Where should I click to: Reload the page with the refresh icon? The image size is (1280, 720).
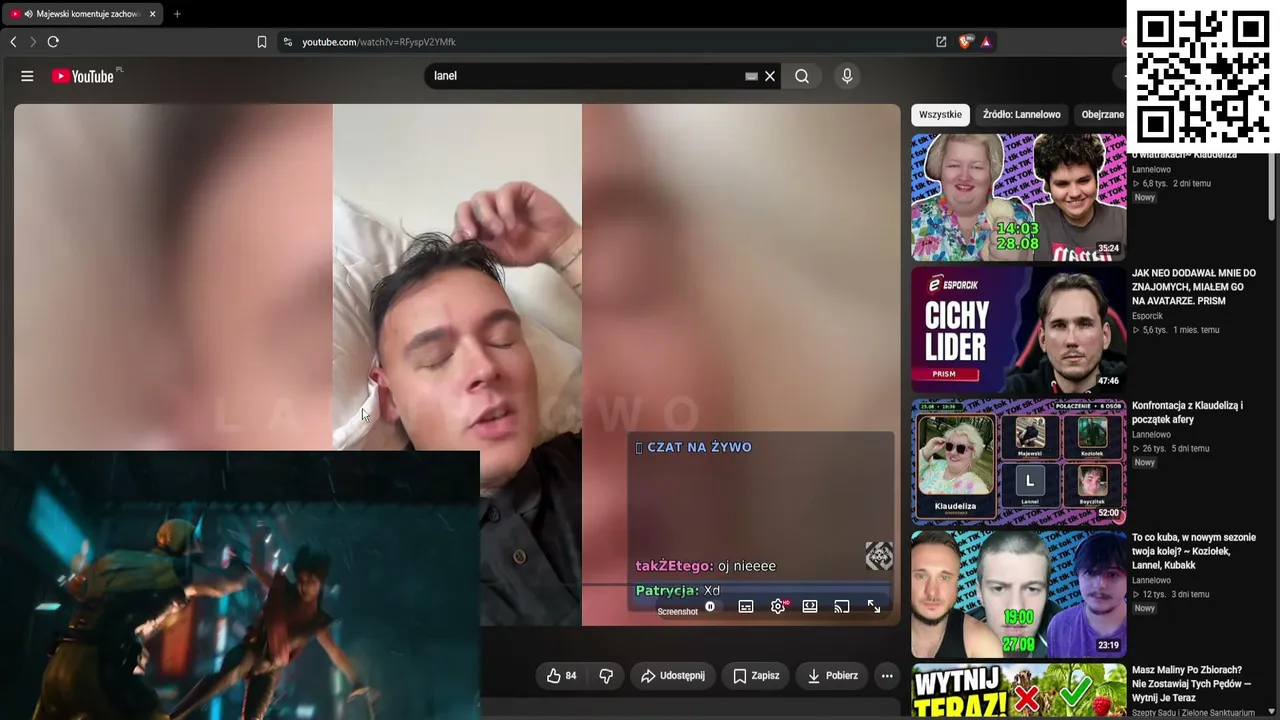pyautogui.click(x=53, y=42)
